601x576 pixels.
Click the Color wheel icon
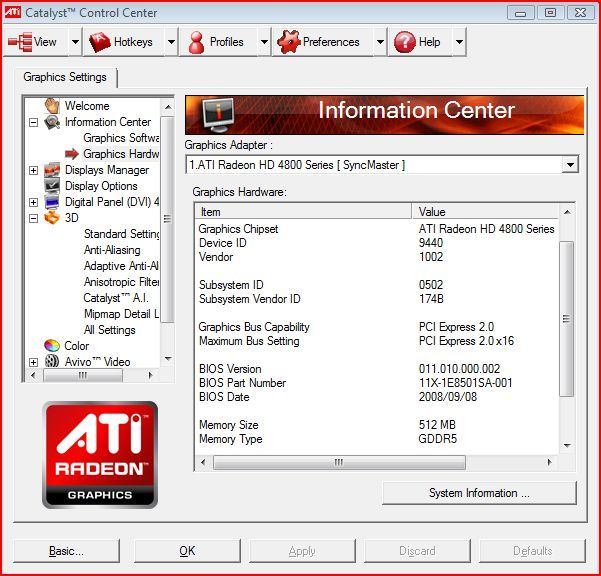[x=52, y=346]
